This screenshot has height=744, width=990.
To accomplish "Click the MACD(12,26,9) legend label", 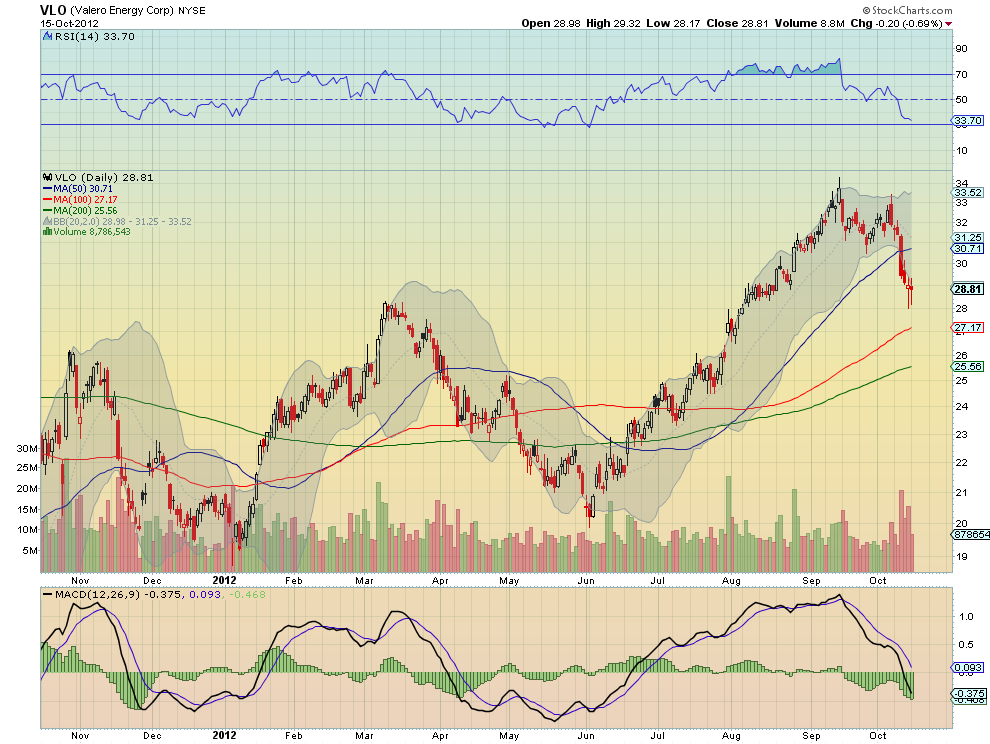I will (x=98, y=594).
